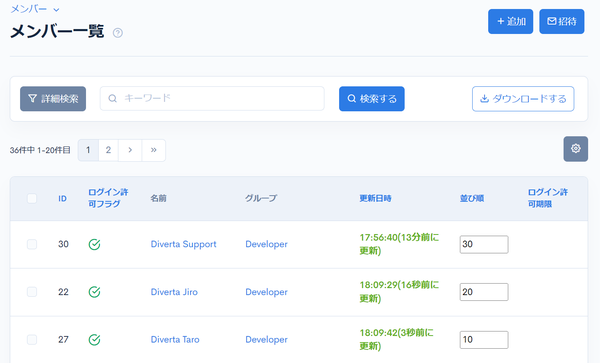The height and width of the screenshot is (363, 600).
Task: Open the table settings gear
Action: tap(576, 149)
